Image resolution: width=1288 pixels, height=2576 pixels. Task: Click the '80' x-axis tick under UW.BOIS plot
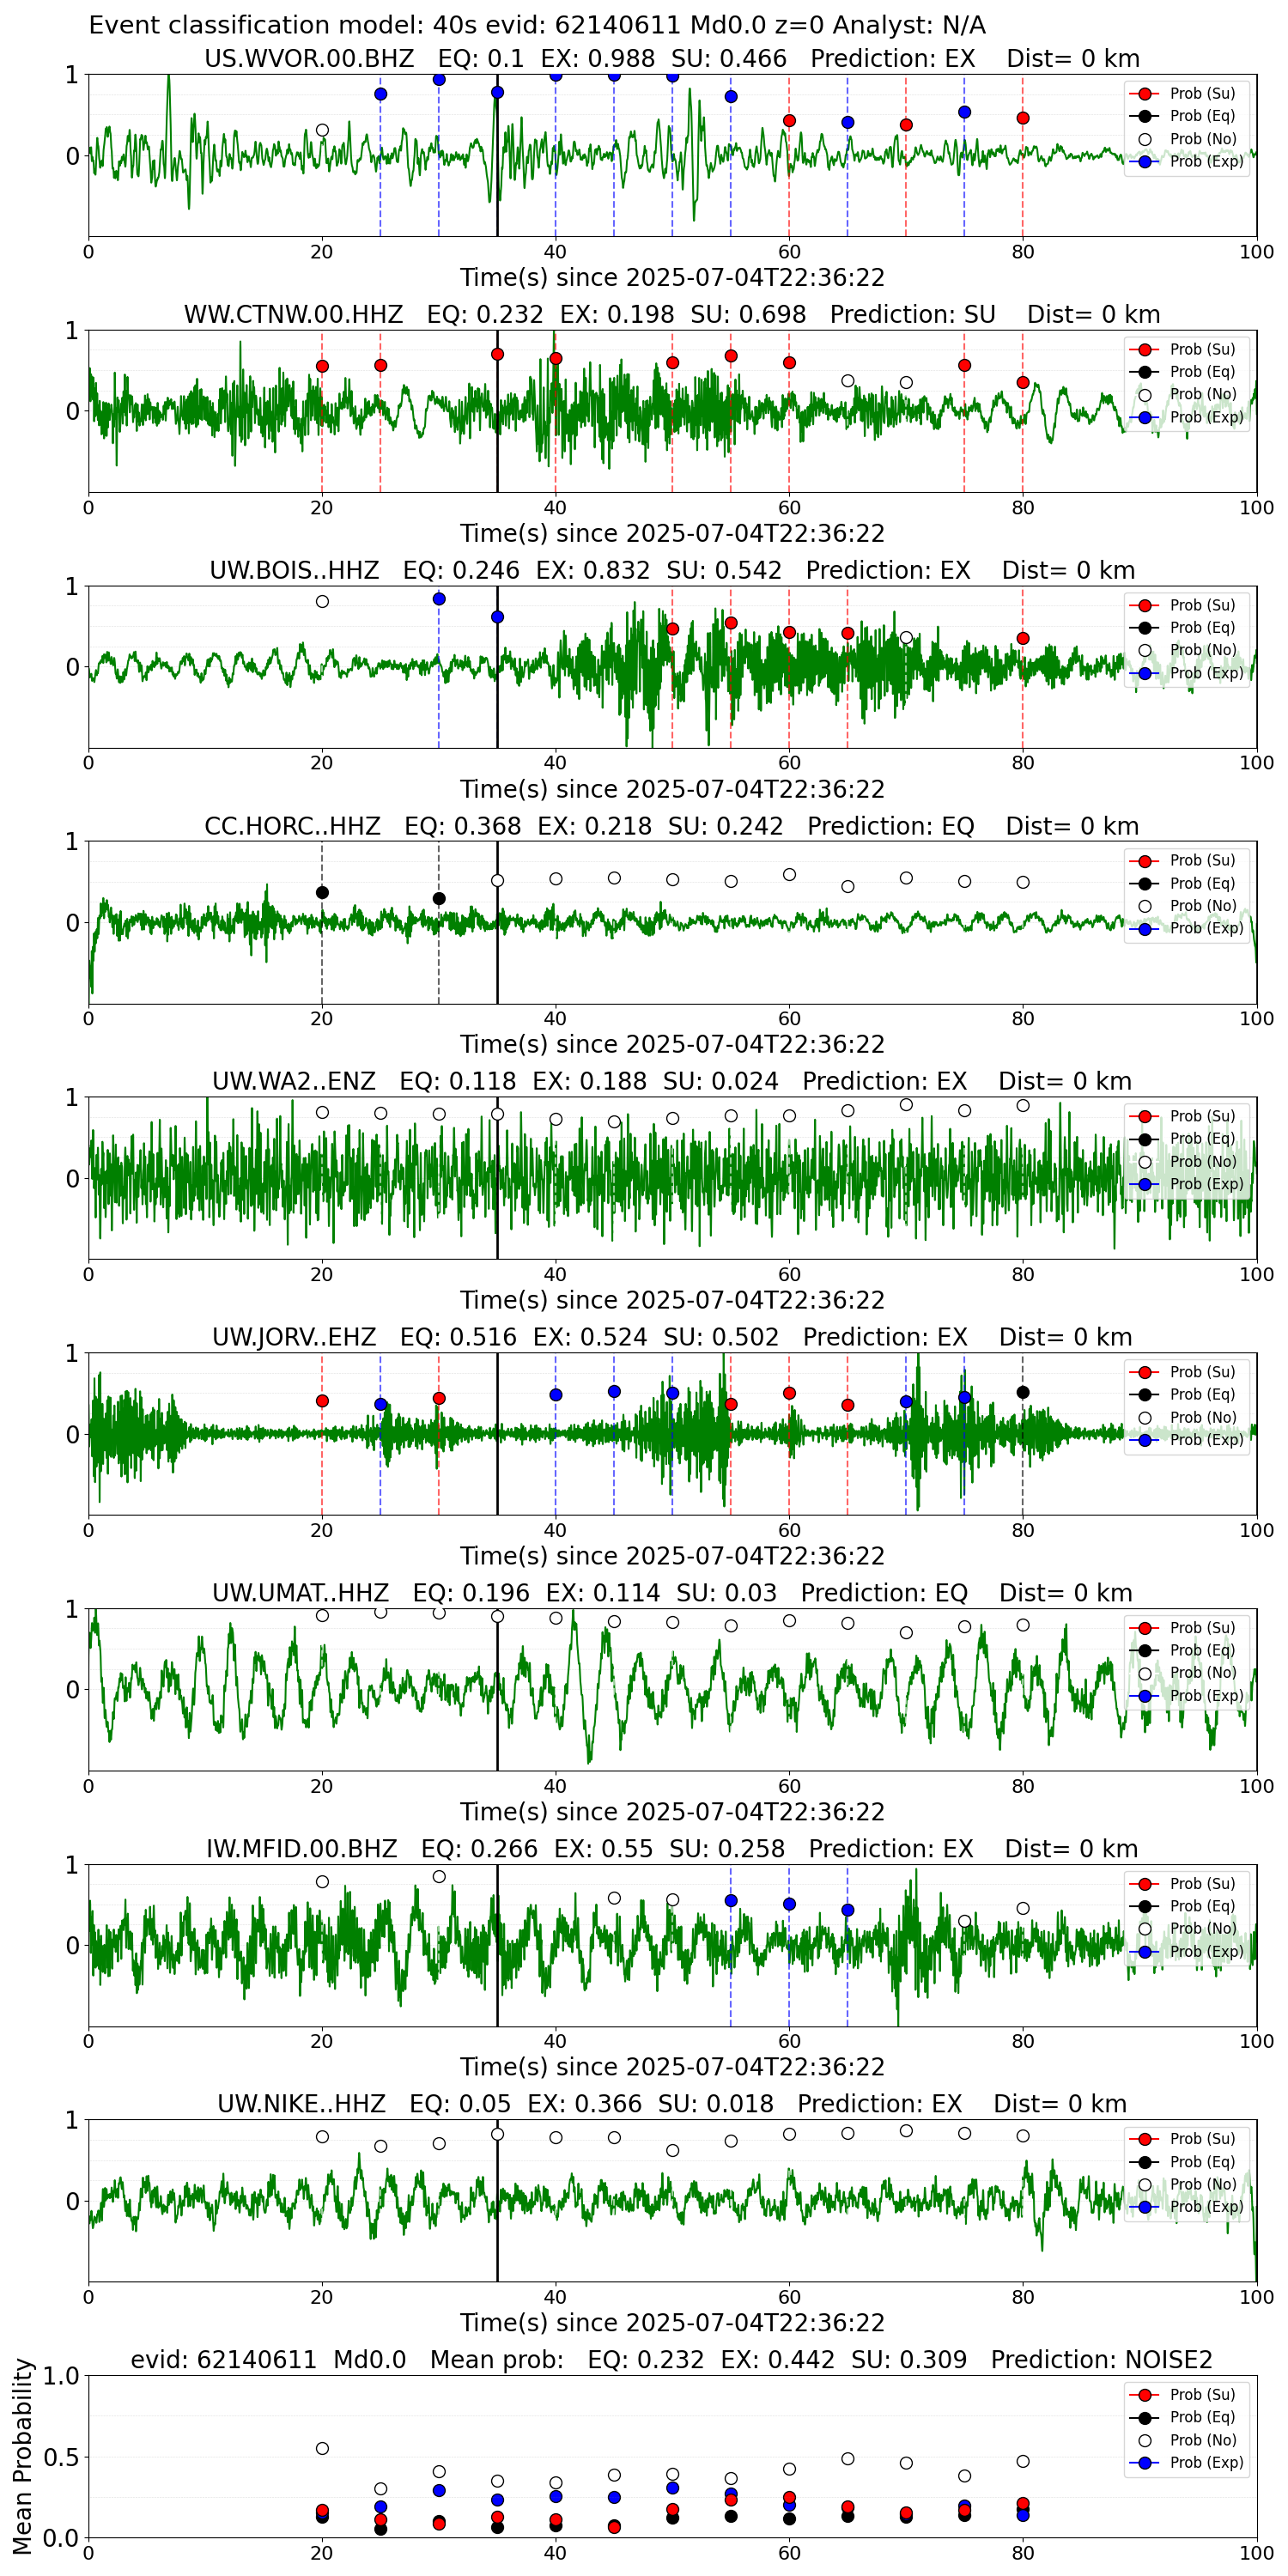click(x=1023, y=763)
